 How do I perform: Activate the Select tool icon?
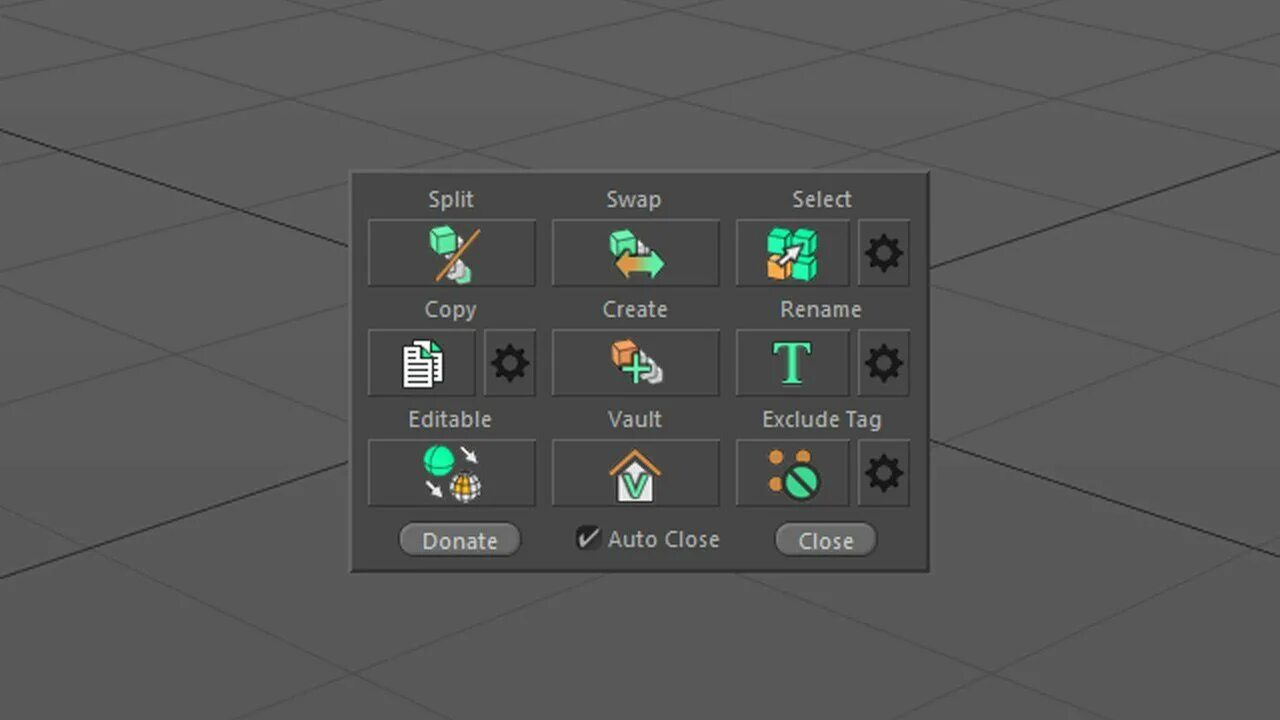[x=793, y=253]
